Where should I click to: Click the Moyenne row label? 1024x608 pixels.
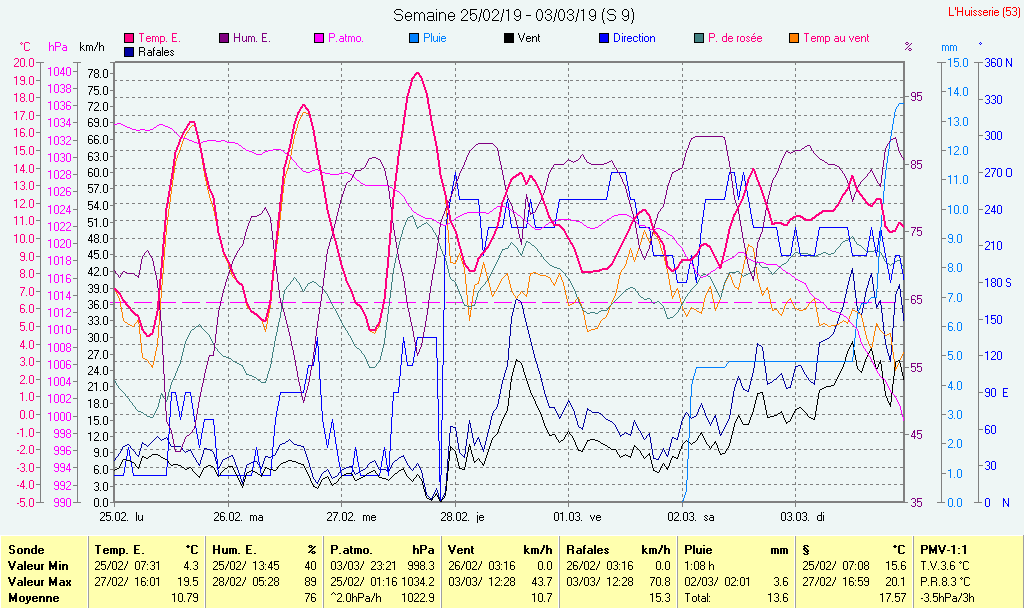(x=33, y=598)
